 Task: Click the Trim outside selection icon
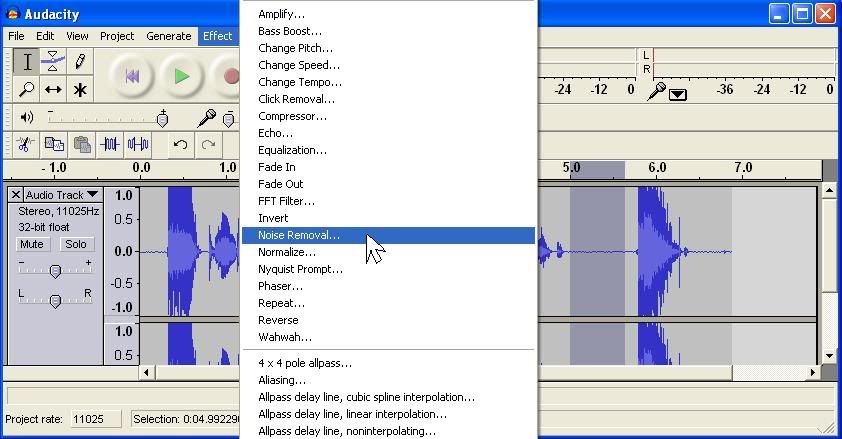(x=110, y=144)
